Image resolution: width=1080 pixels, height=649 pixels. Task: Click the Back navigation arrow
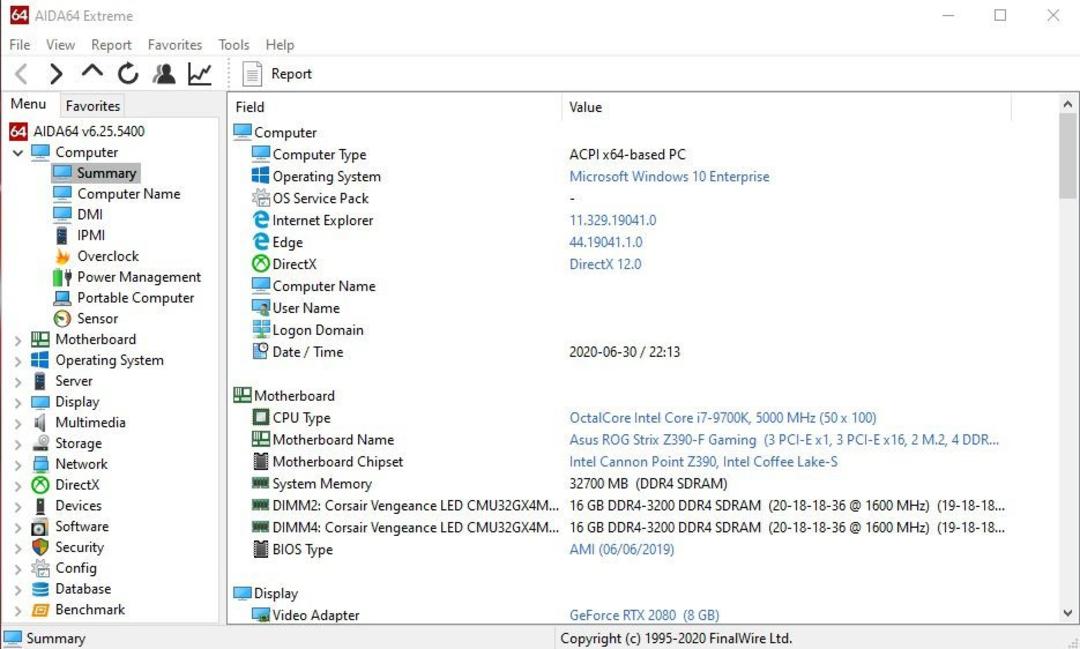click(21, 74)
